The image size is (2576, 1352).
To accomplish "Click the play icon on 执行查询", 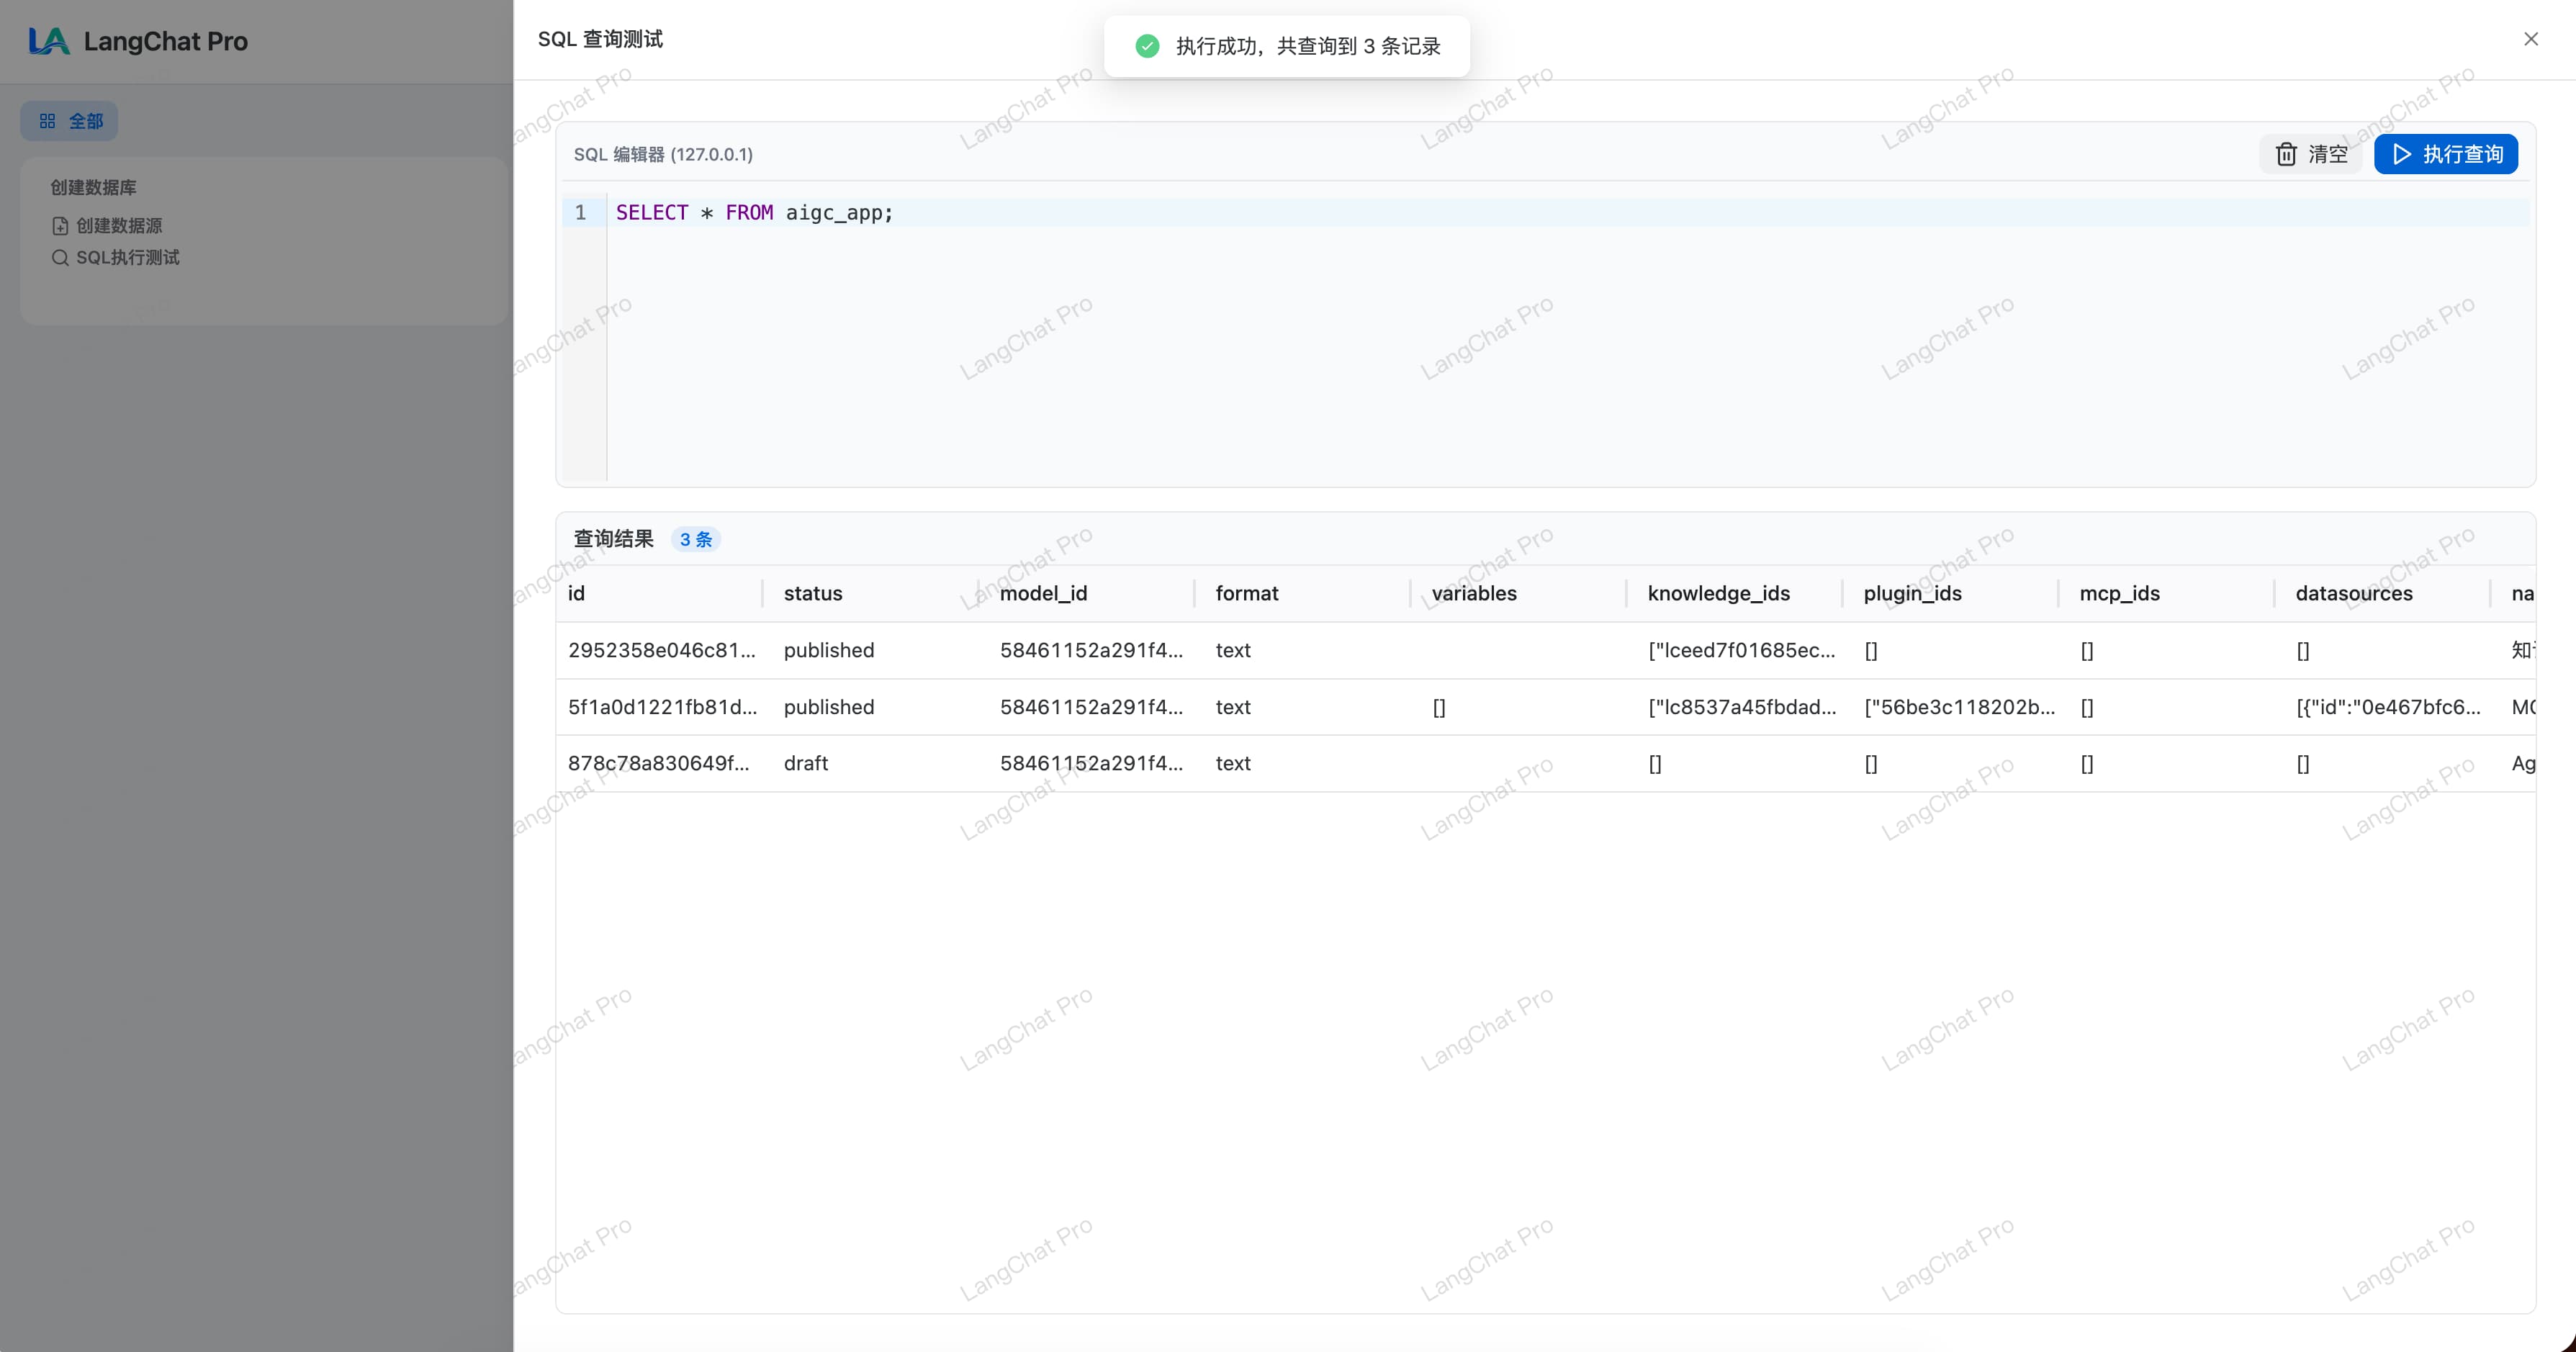I will click(2401, 154).
